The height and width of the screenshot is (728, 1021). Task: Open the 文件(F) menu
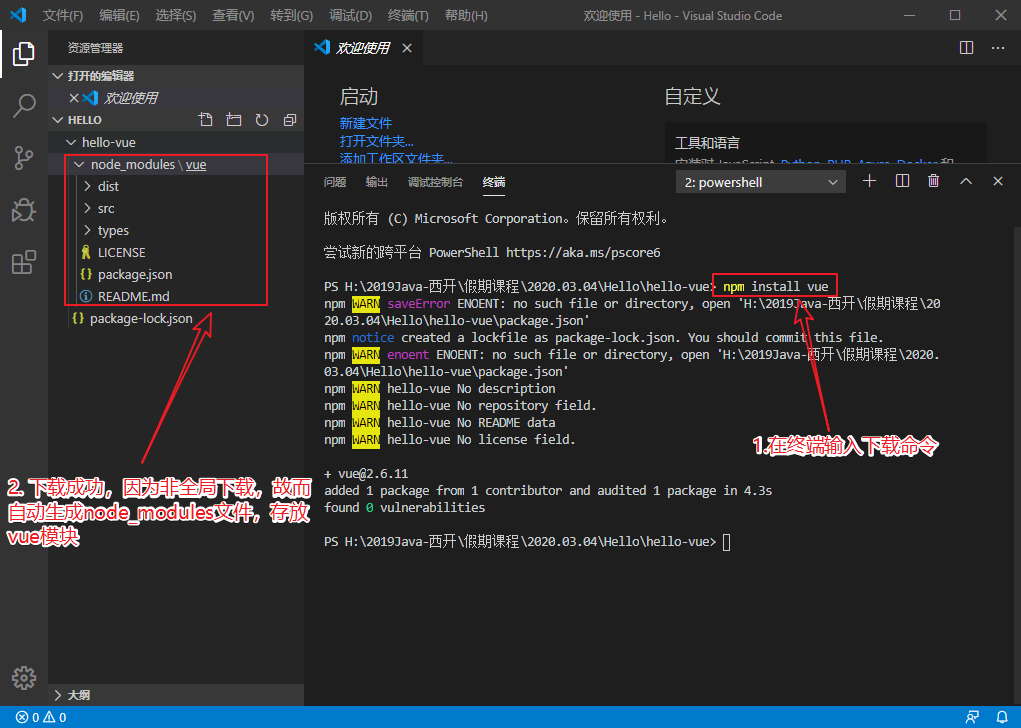coord(63,15)
